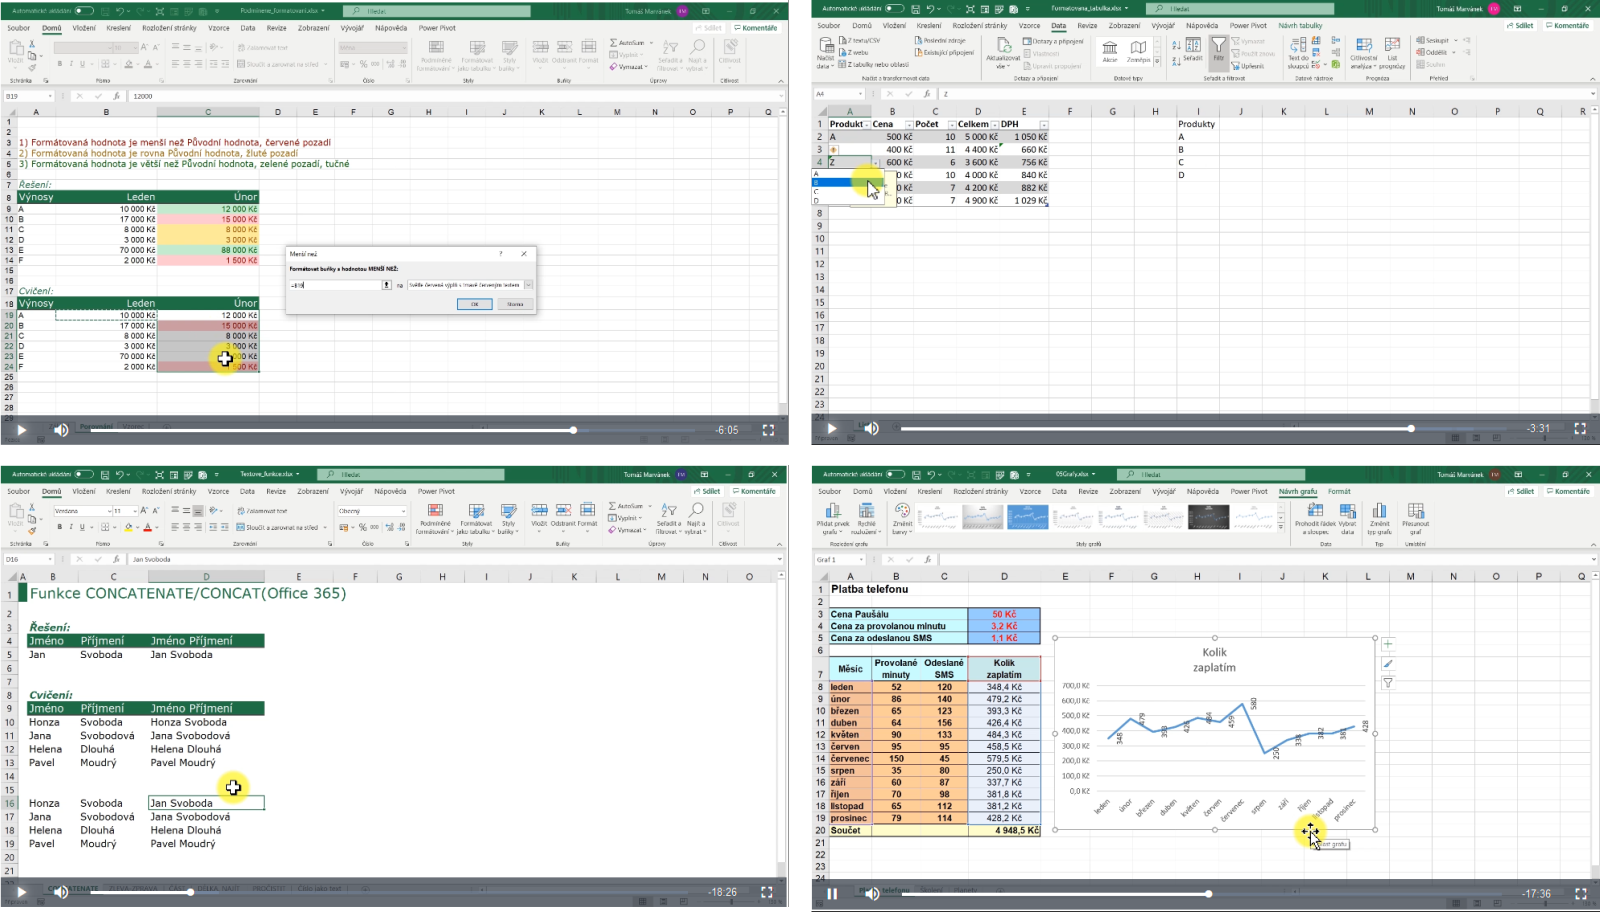Toggle autosave switch in the bottom-right chart window
This screenshot has width=1600, height=912.
[894, 474]
